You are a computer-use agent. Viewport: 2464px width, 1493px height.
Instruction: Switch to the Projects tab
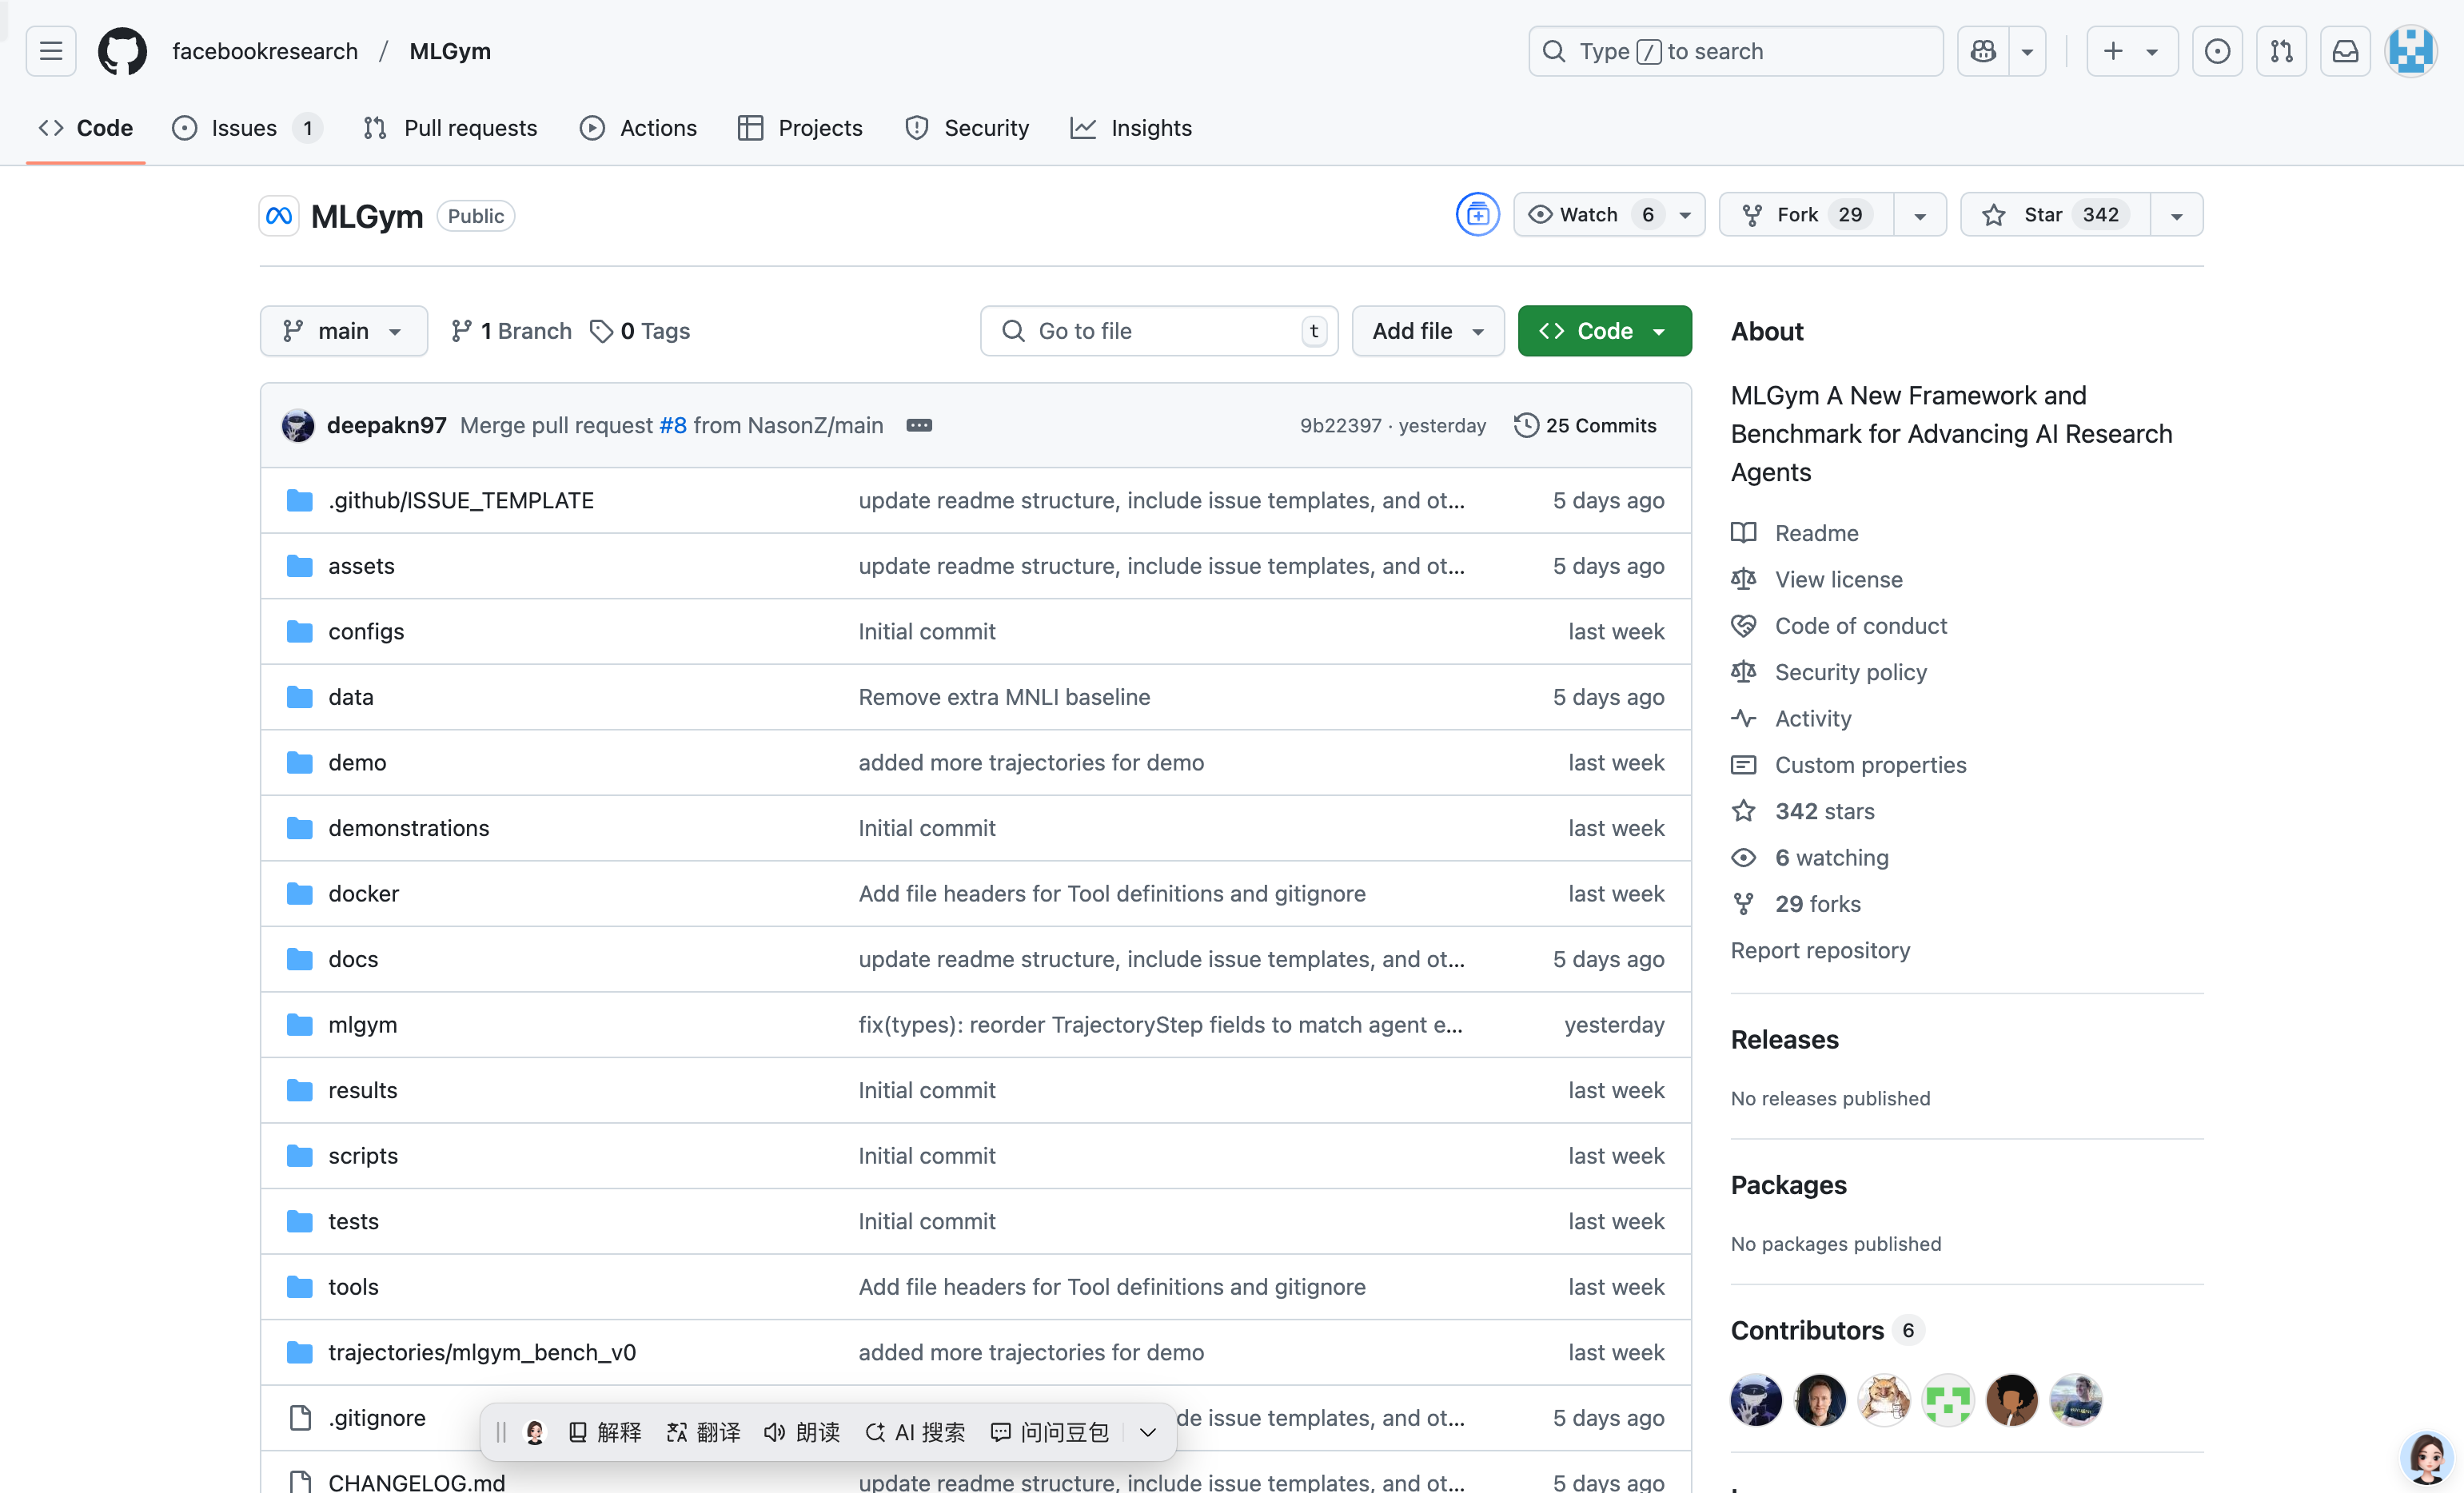tap(800, 128)
